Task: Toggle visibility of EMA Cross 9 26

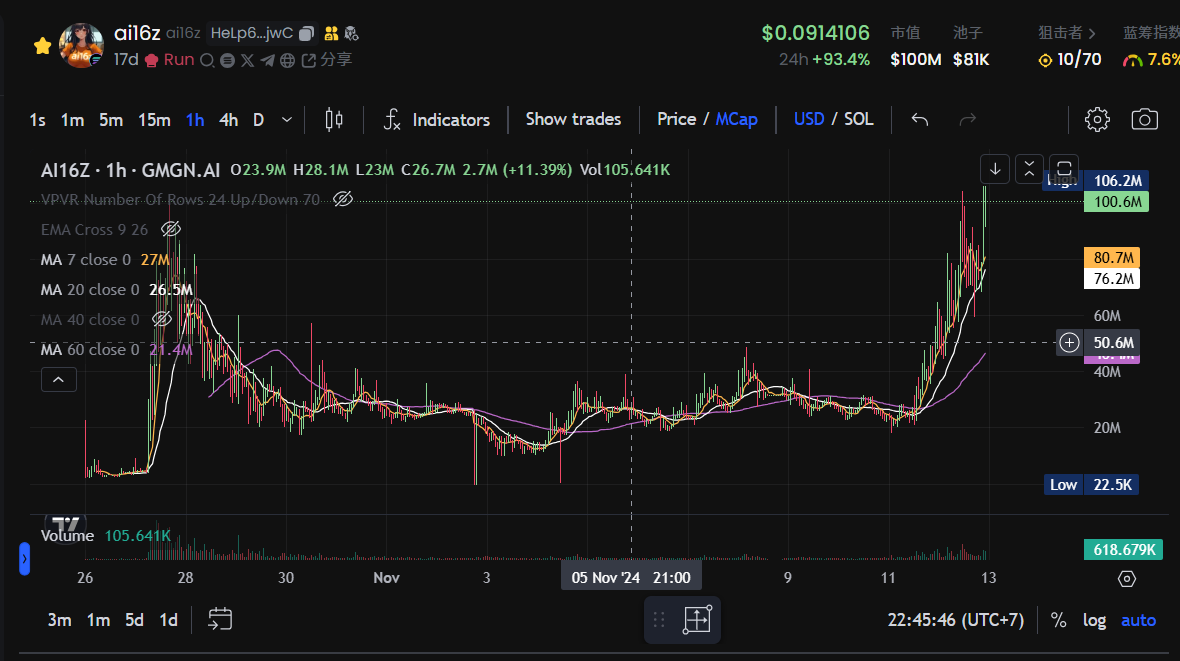Action: (170, 228)
